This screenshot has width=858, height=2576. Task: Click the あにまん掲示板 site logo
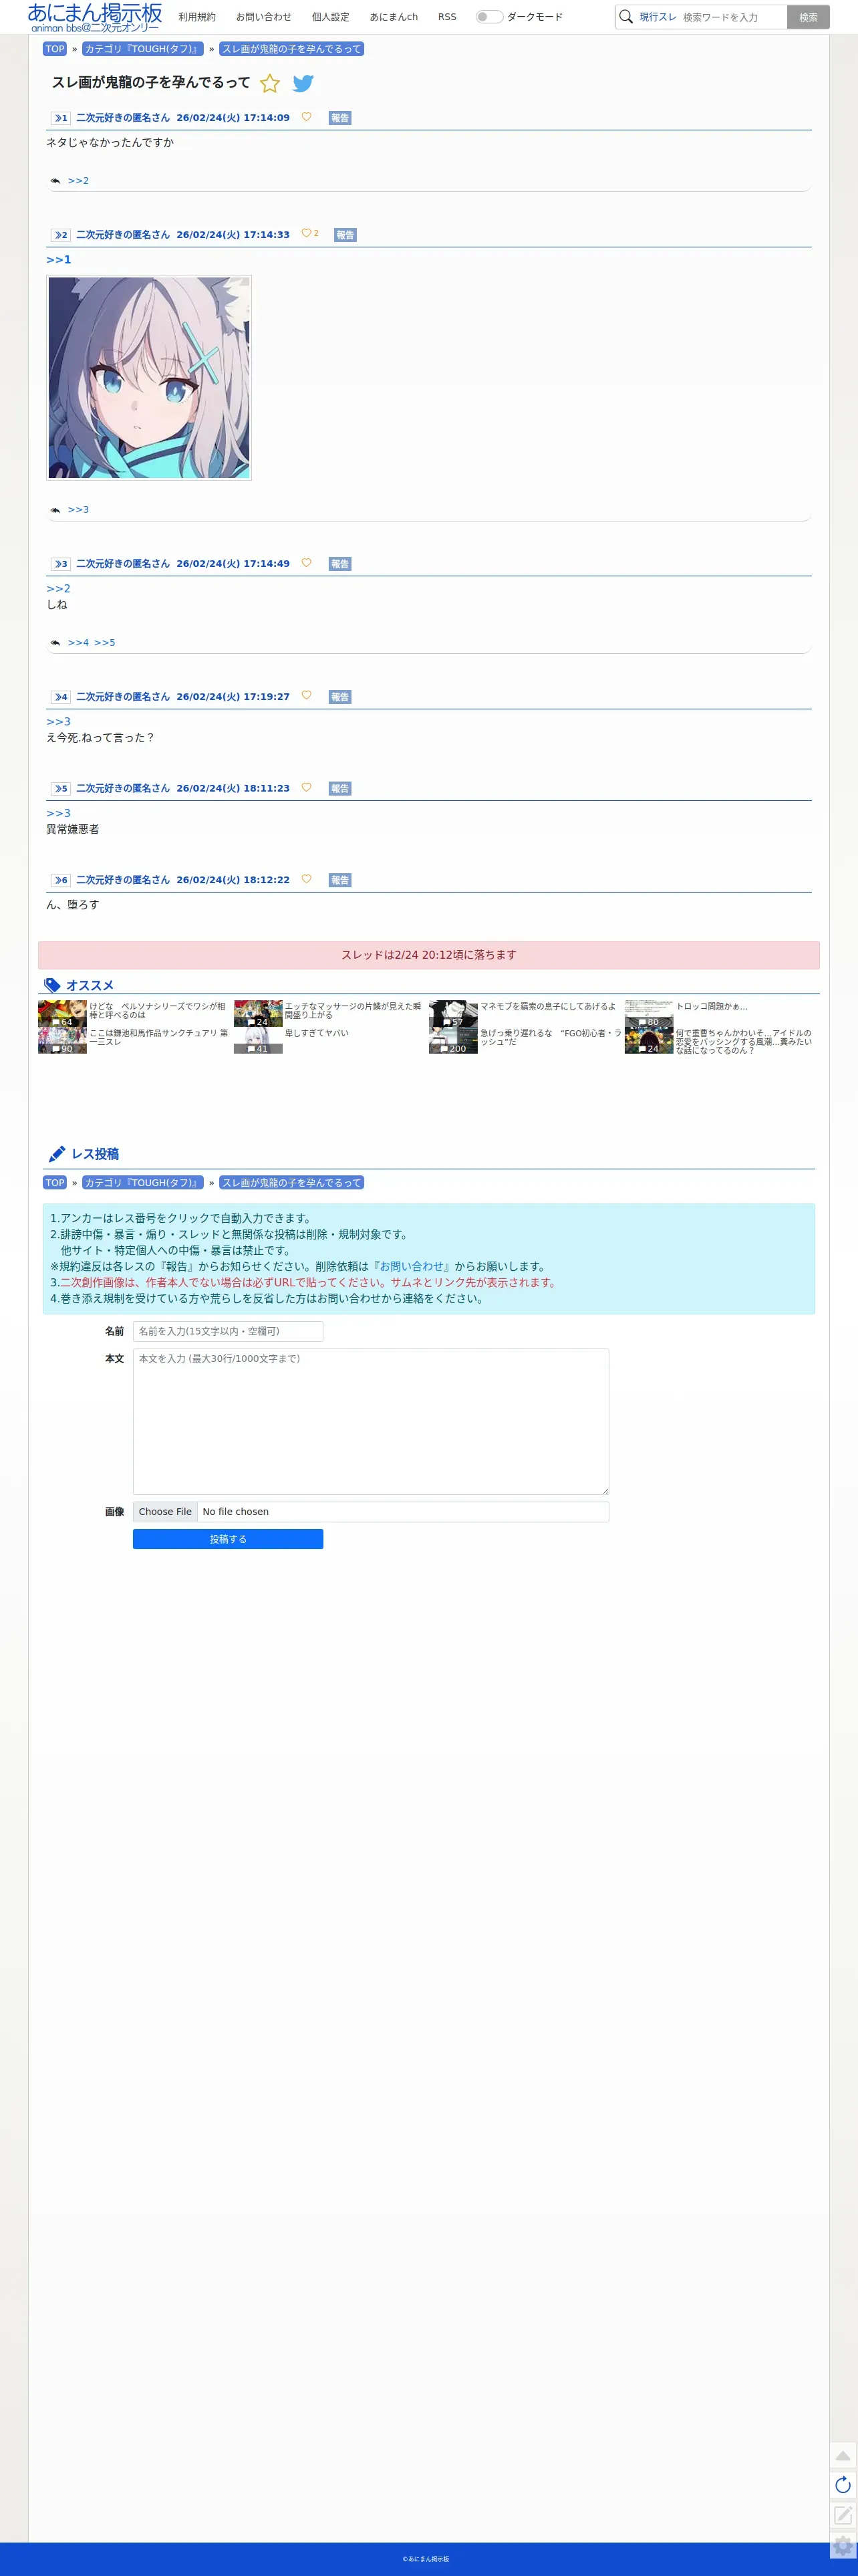[95, 17]
